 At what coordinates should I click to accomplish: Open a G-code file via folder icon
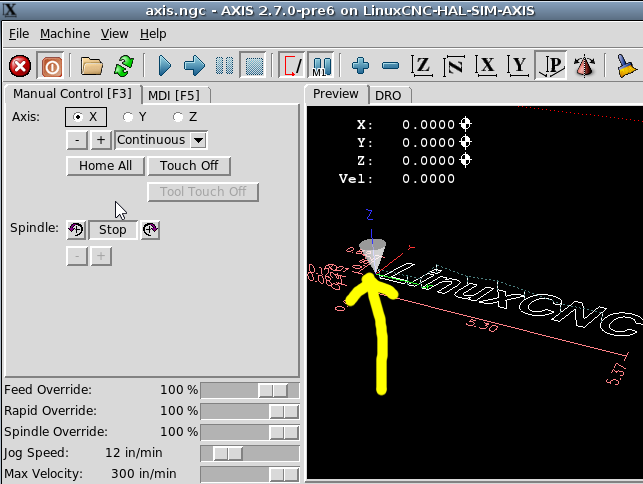[91, 66]
